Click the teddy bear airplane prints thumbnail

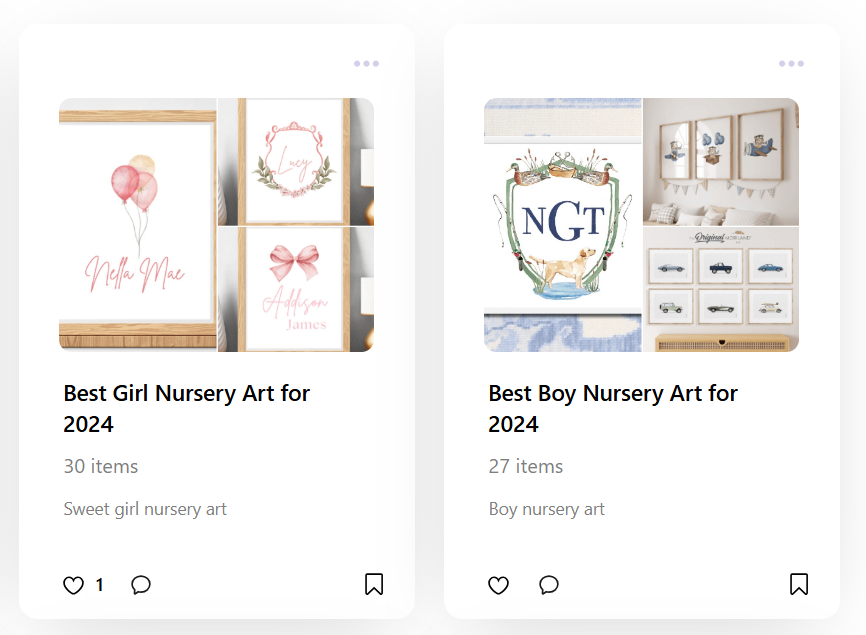[x=721, y=162]
